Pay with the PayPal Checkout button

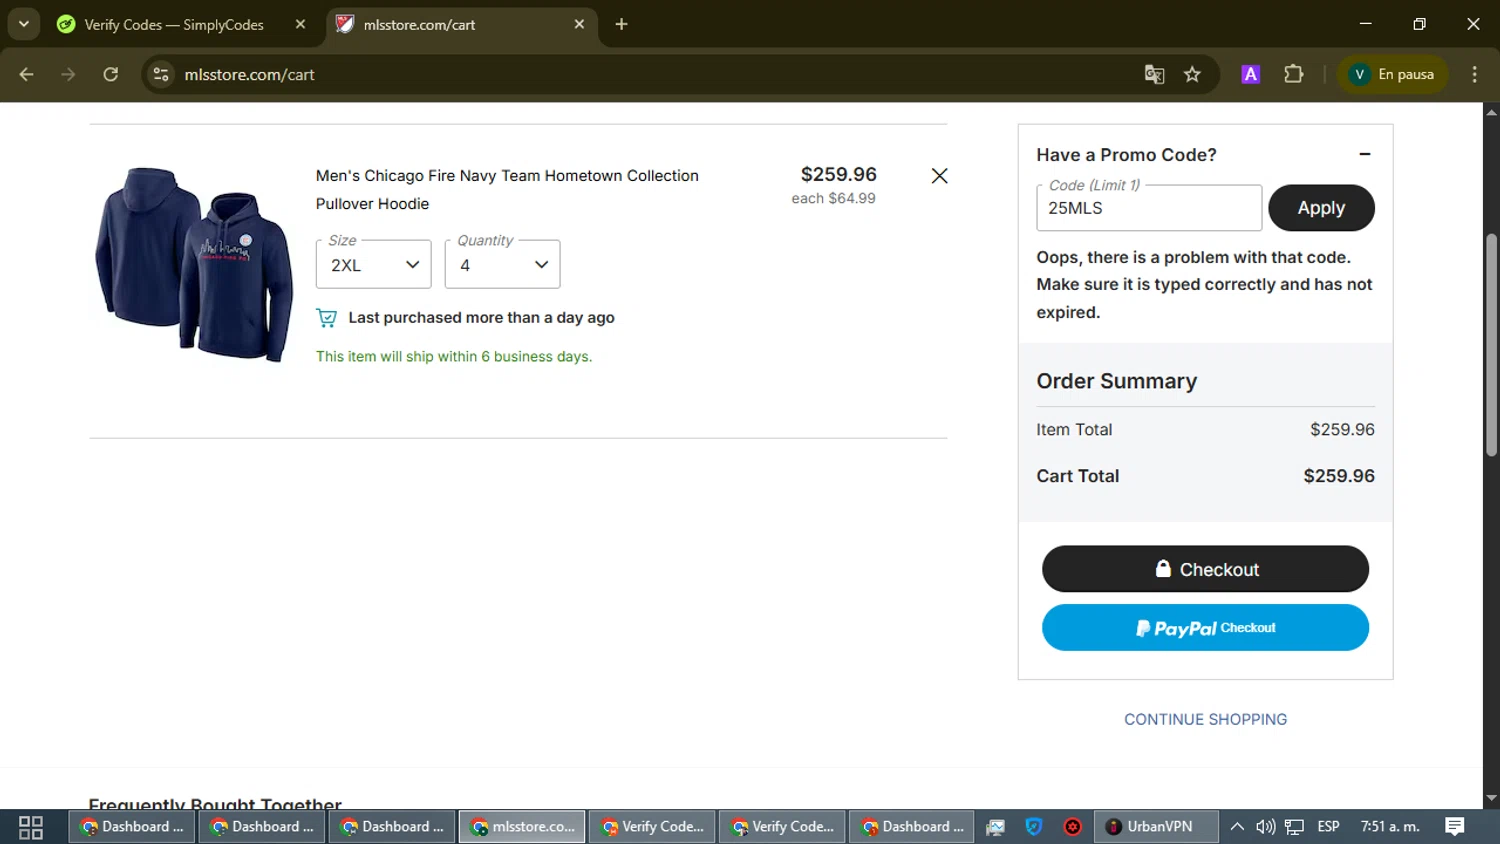click(x=1205, y=628)
